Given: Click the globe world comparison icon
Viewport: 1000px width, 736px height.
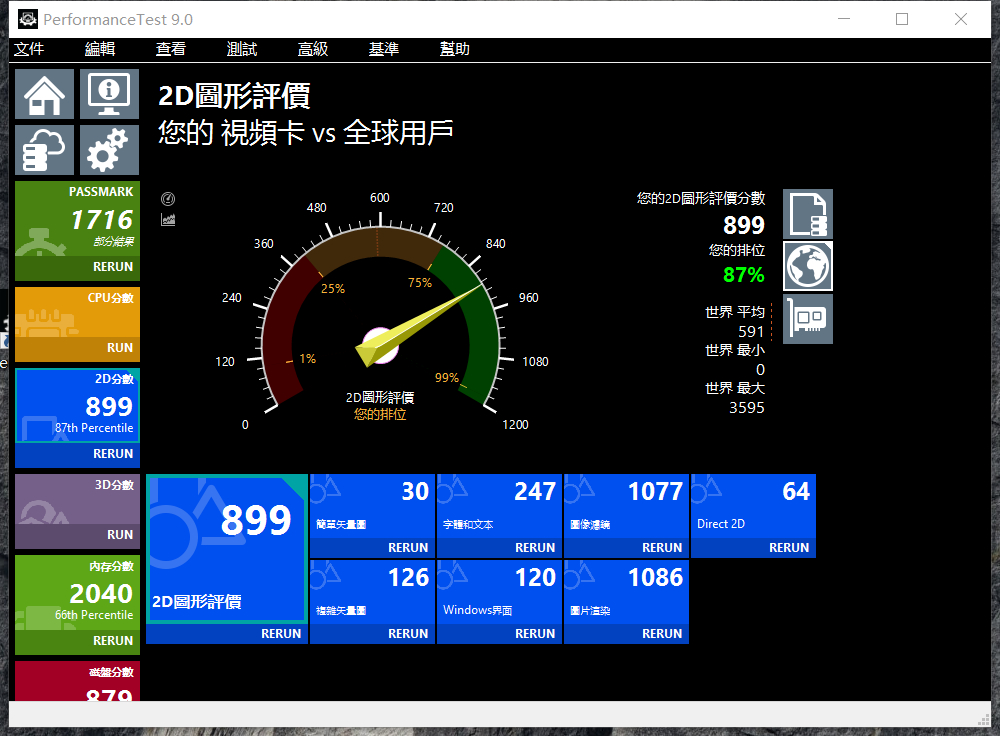Looking at the screenshot, I should (808, 266).
